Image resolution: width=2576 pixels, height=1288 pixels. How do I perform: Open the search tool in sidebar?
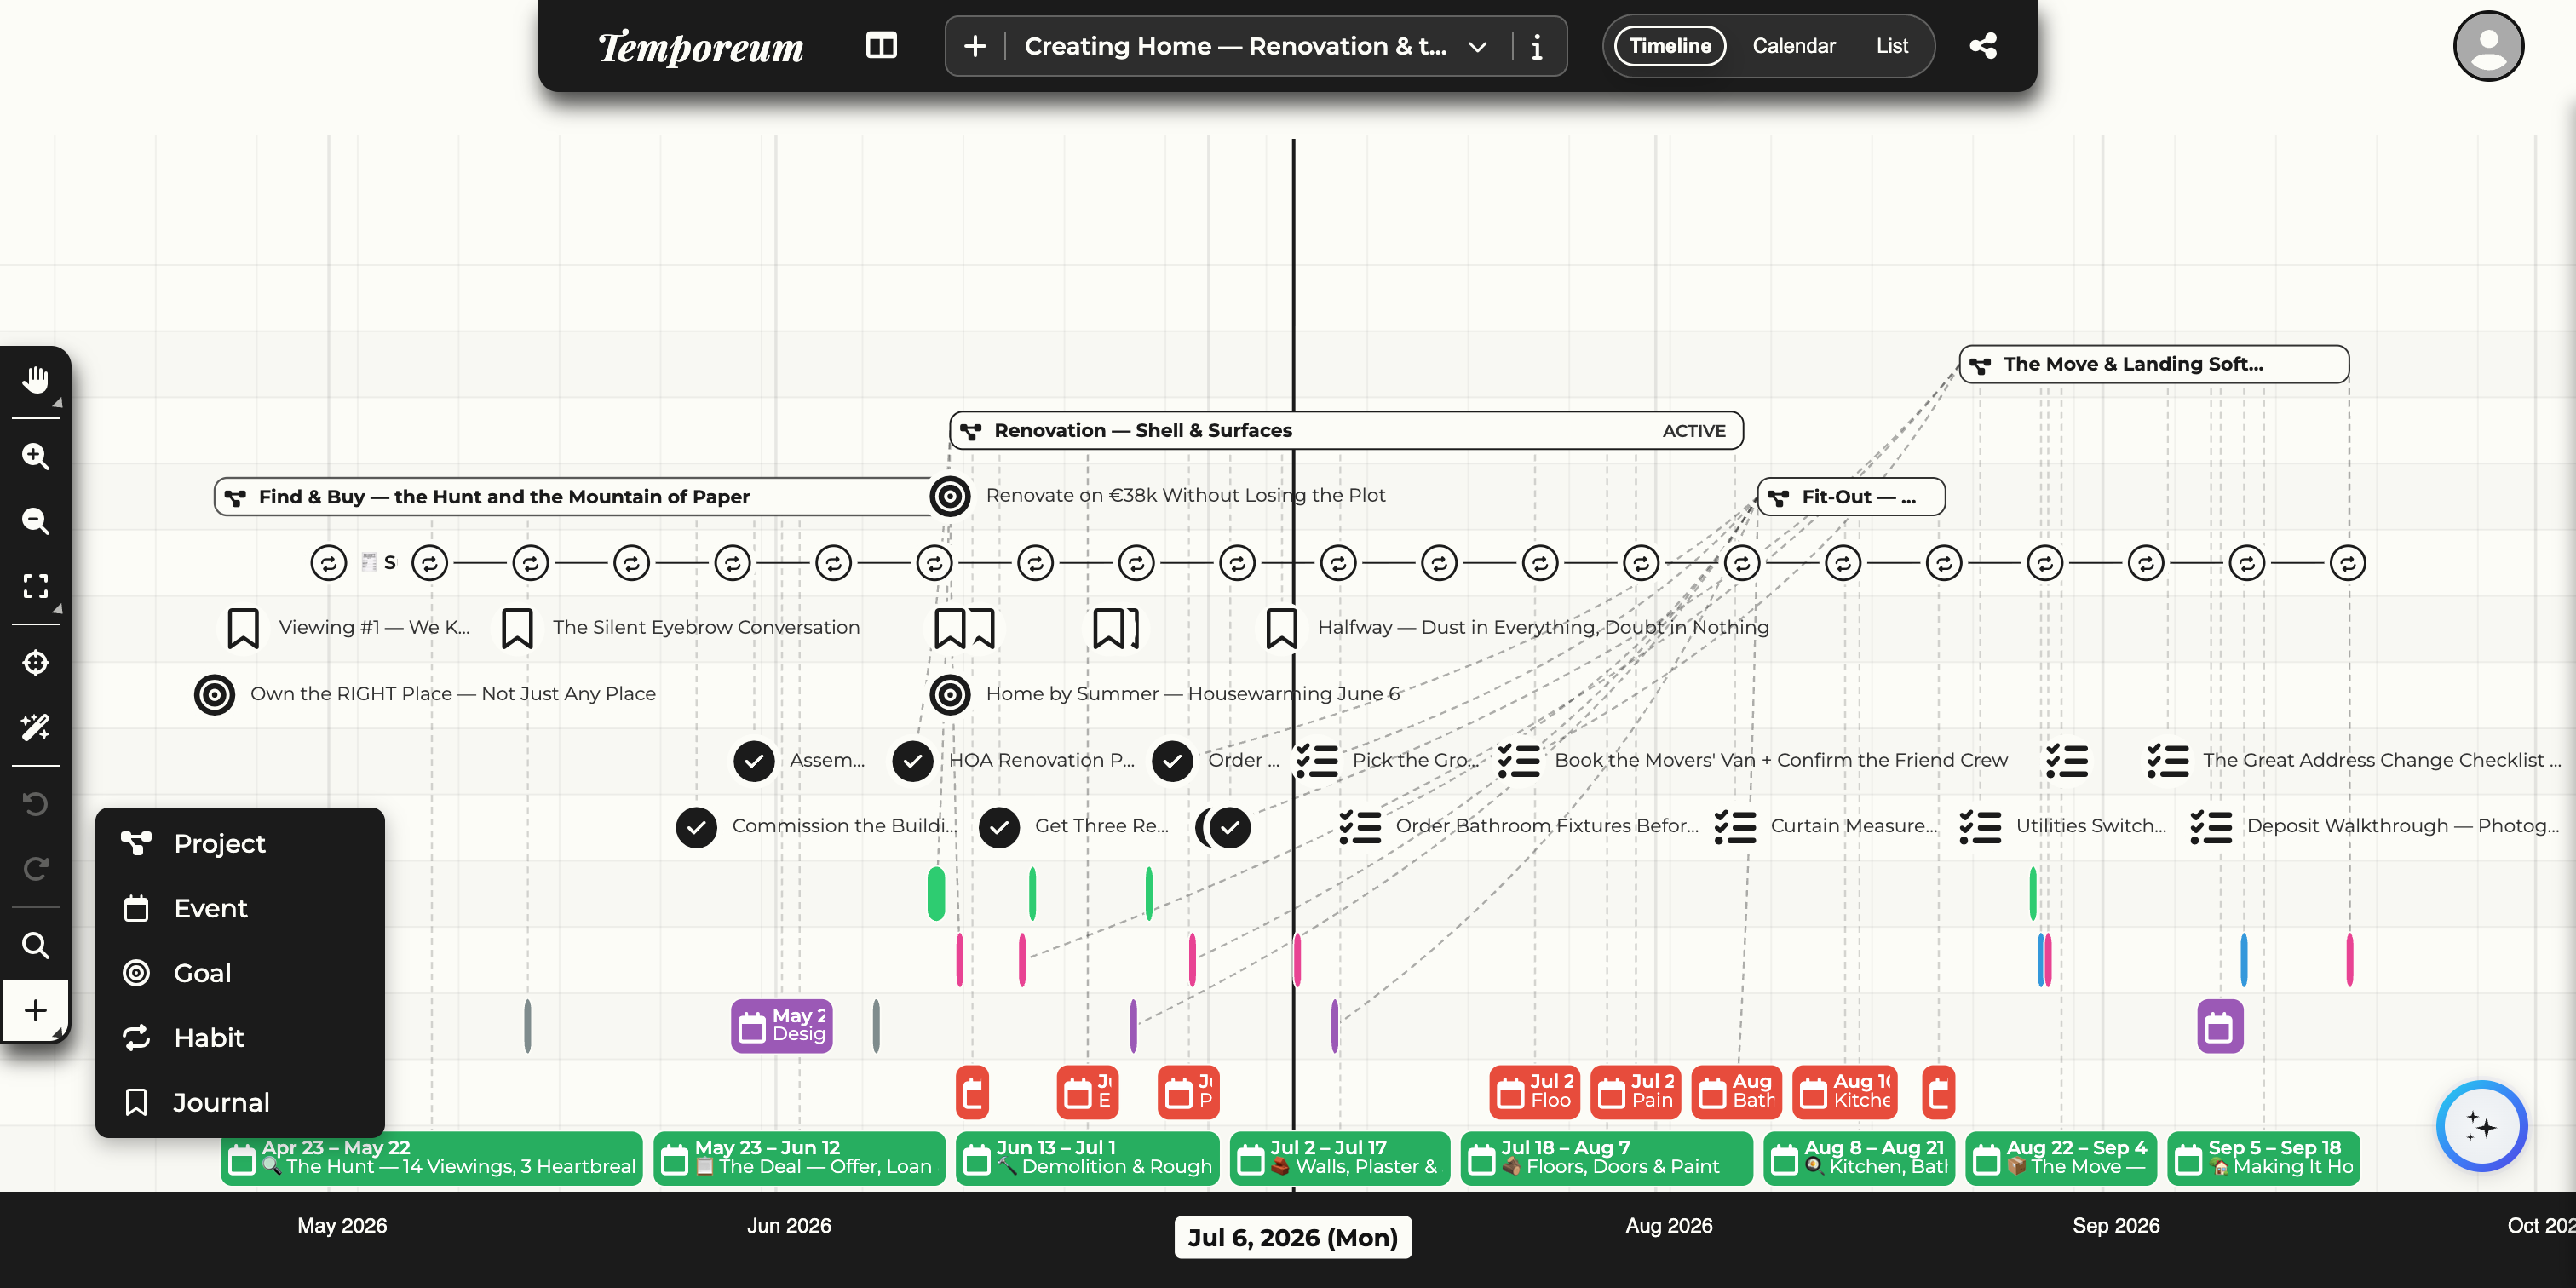pyautogui.click(x=36, y=945)
